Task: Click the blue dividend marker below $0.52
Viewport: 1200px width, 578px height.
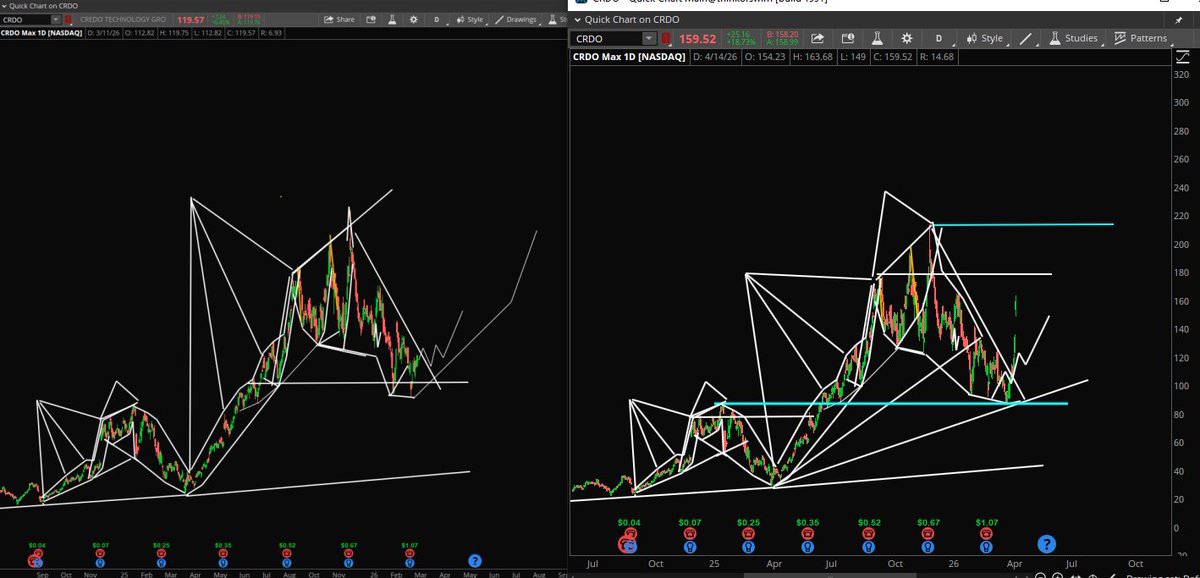Action: [x=868, y=546]
